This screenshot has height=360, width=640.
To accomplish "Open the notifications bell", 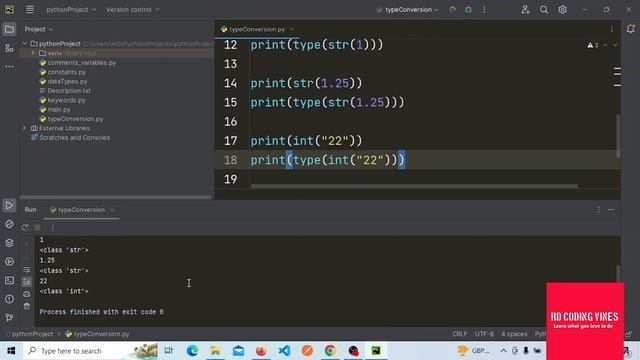I will coord(631,29).
